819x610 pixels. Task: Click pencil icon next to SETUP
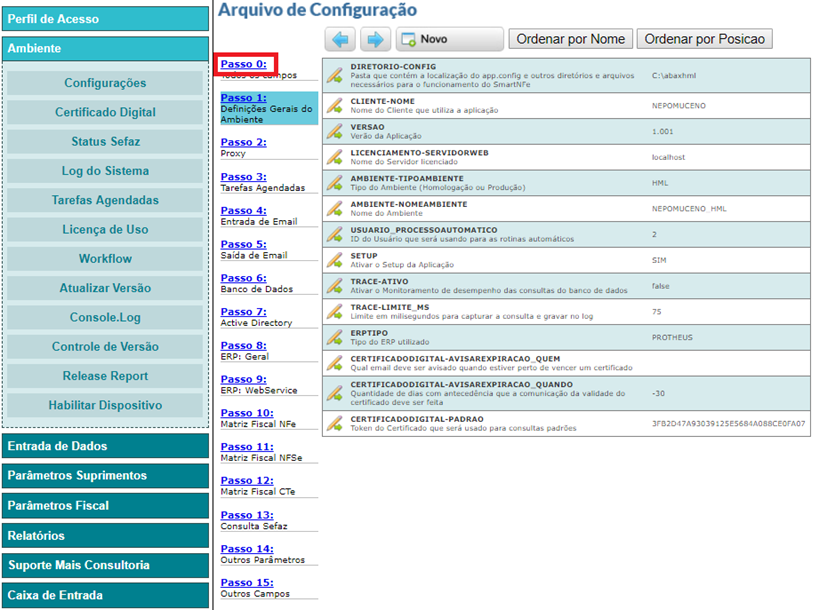[335, 260]
